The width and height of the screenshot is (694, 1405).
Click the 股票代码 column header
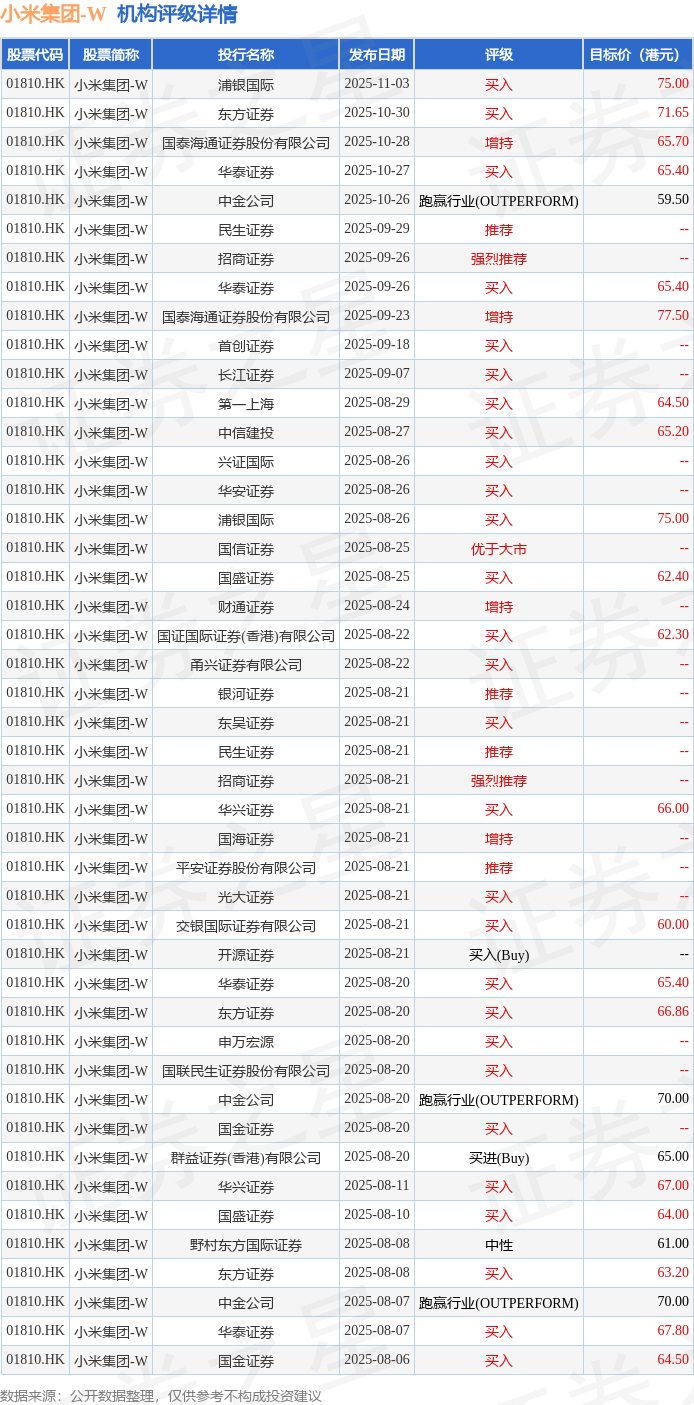coord(35,55)
